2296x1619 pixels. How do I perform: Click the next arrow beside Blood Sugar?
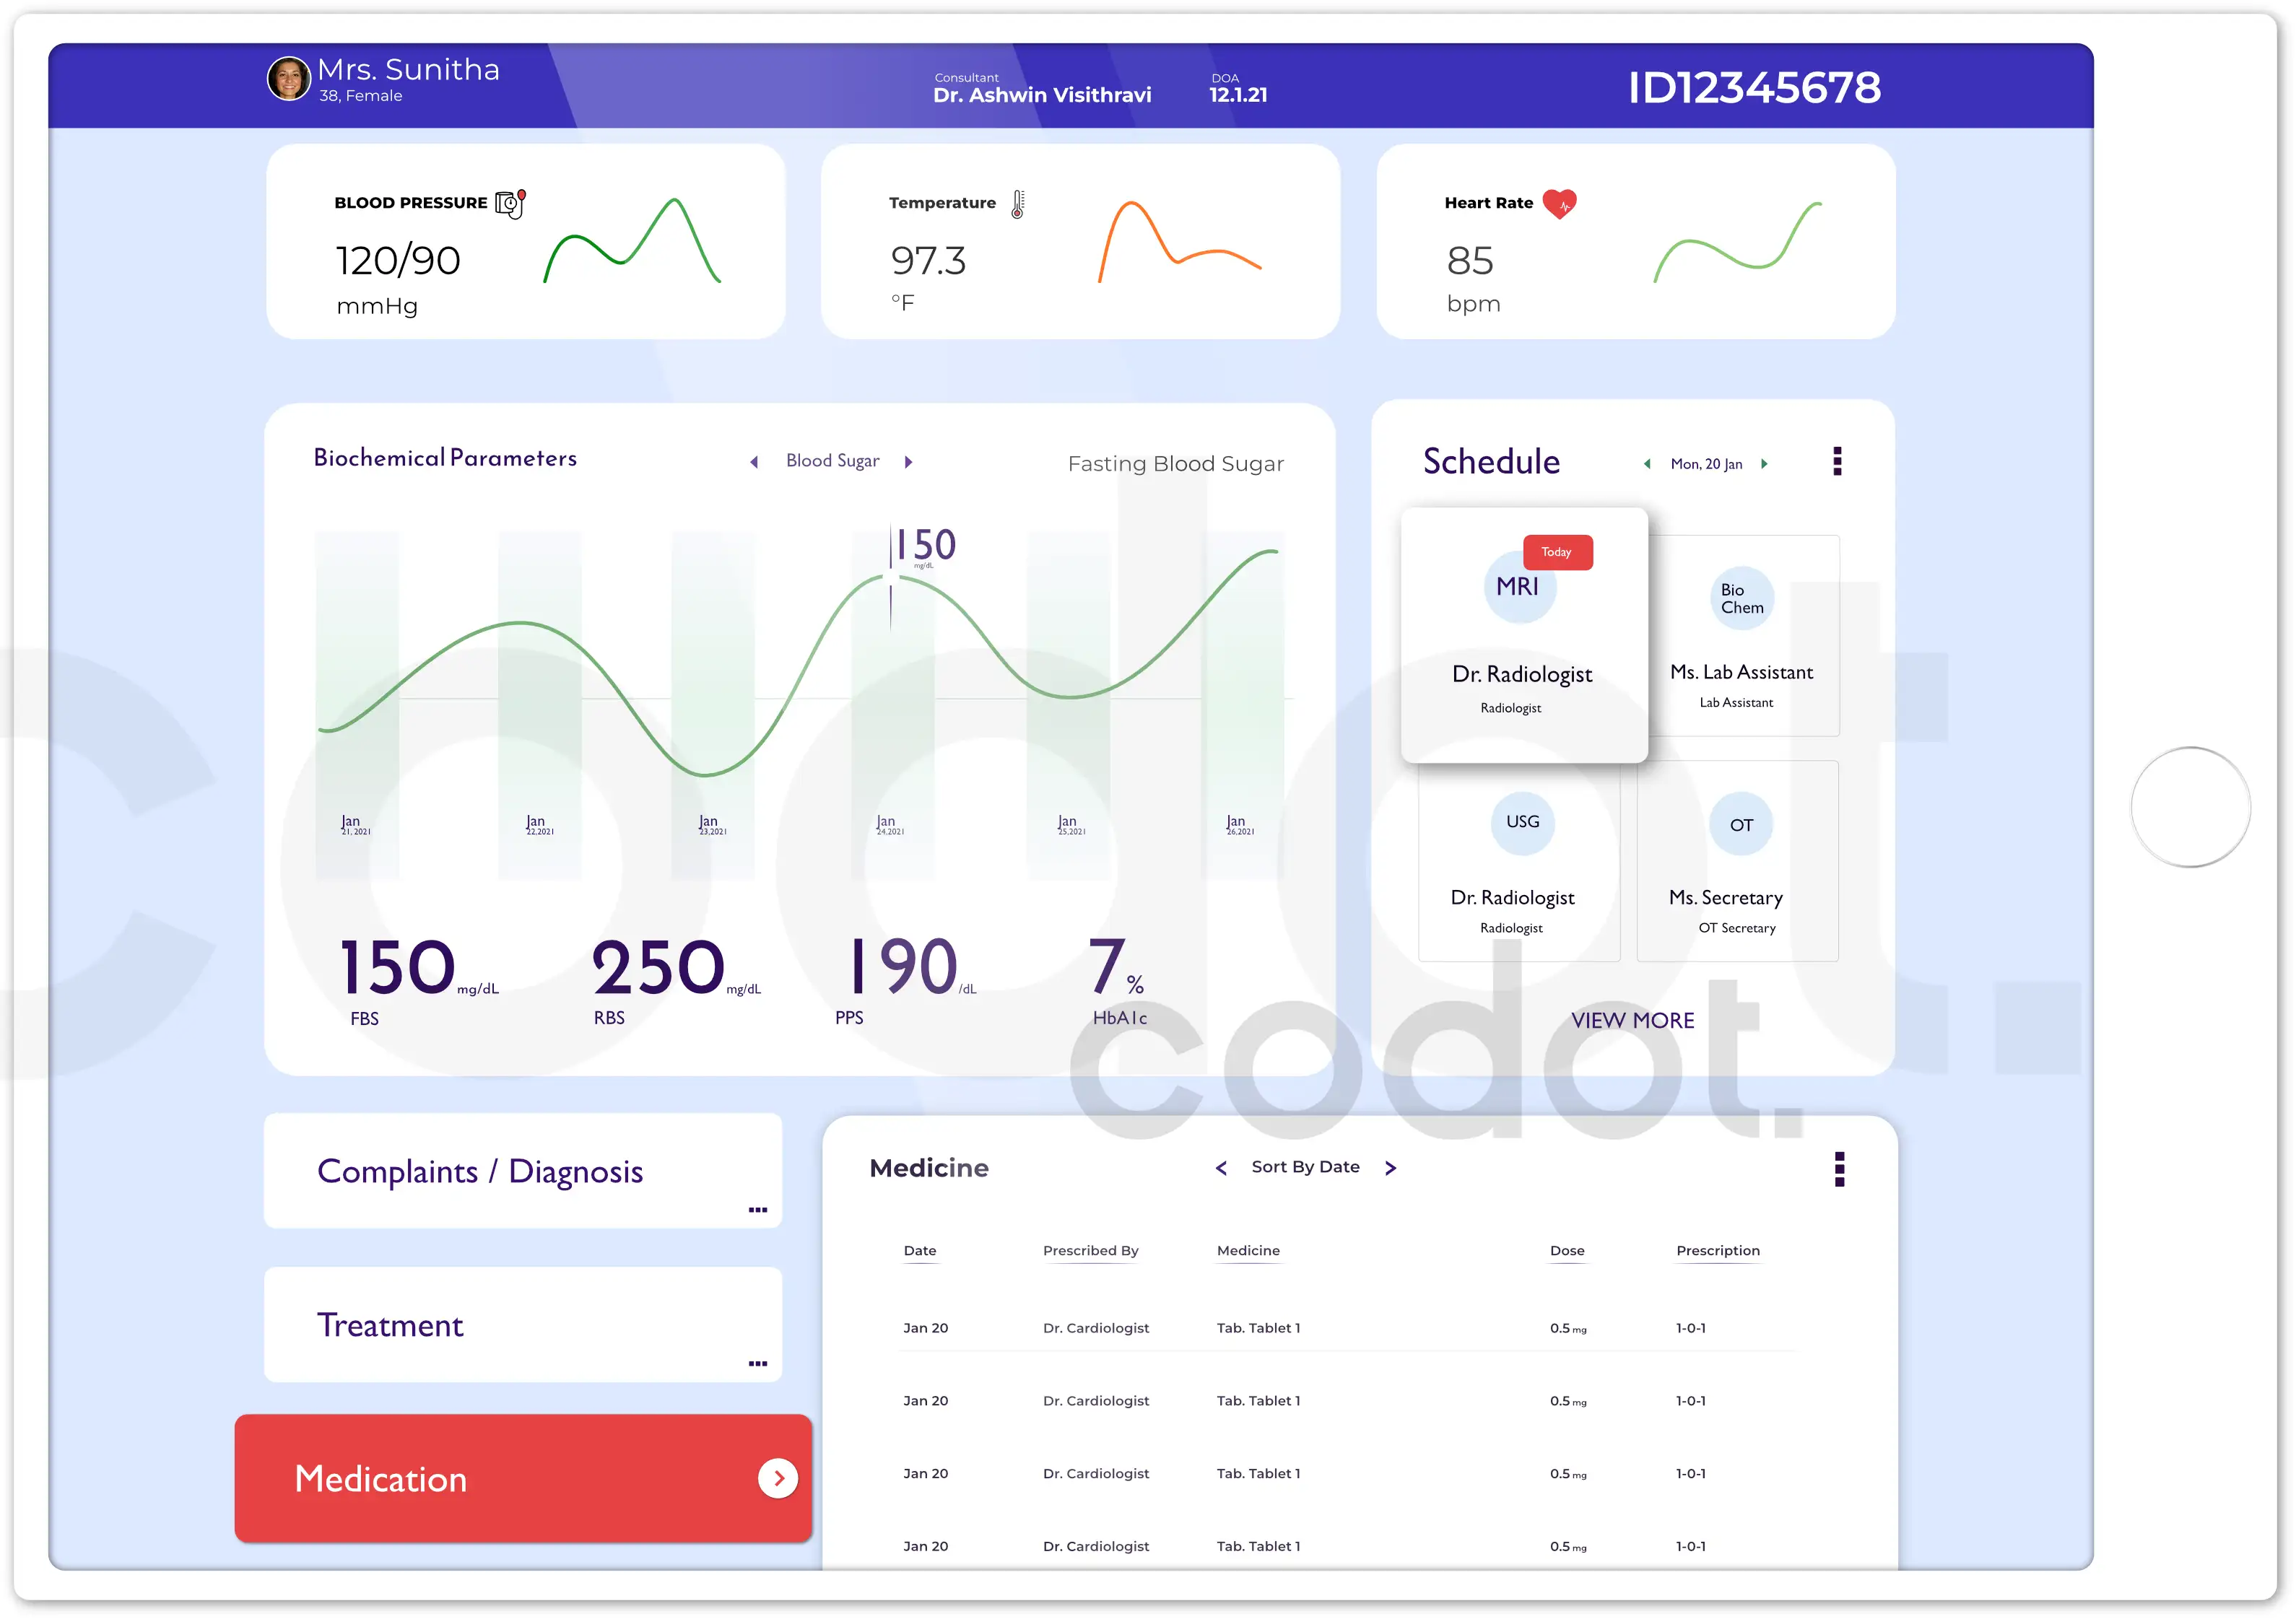tap(909, 461)
